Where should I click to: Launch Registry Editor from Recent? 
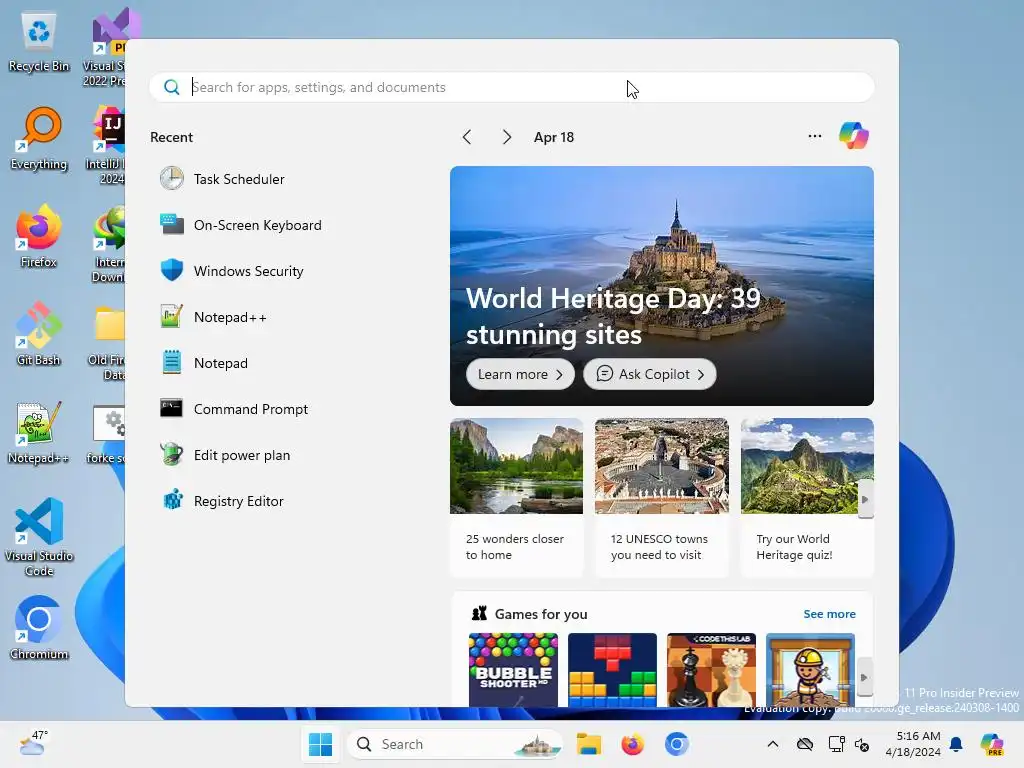(x=222, y=502)
